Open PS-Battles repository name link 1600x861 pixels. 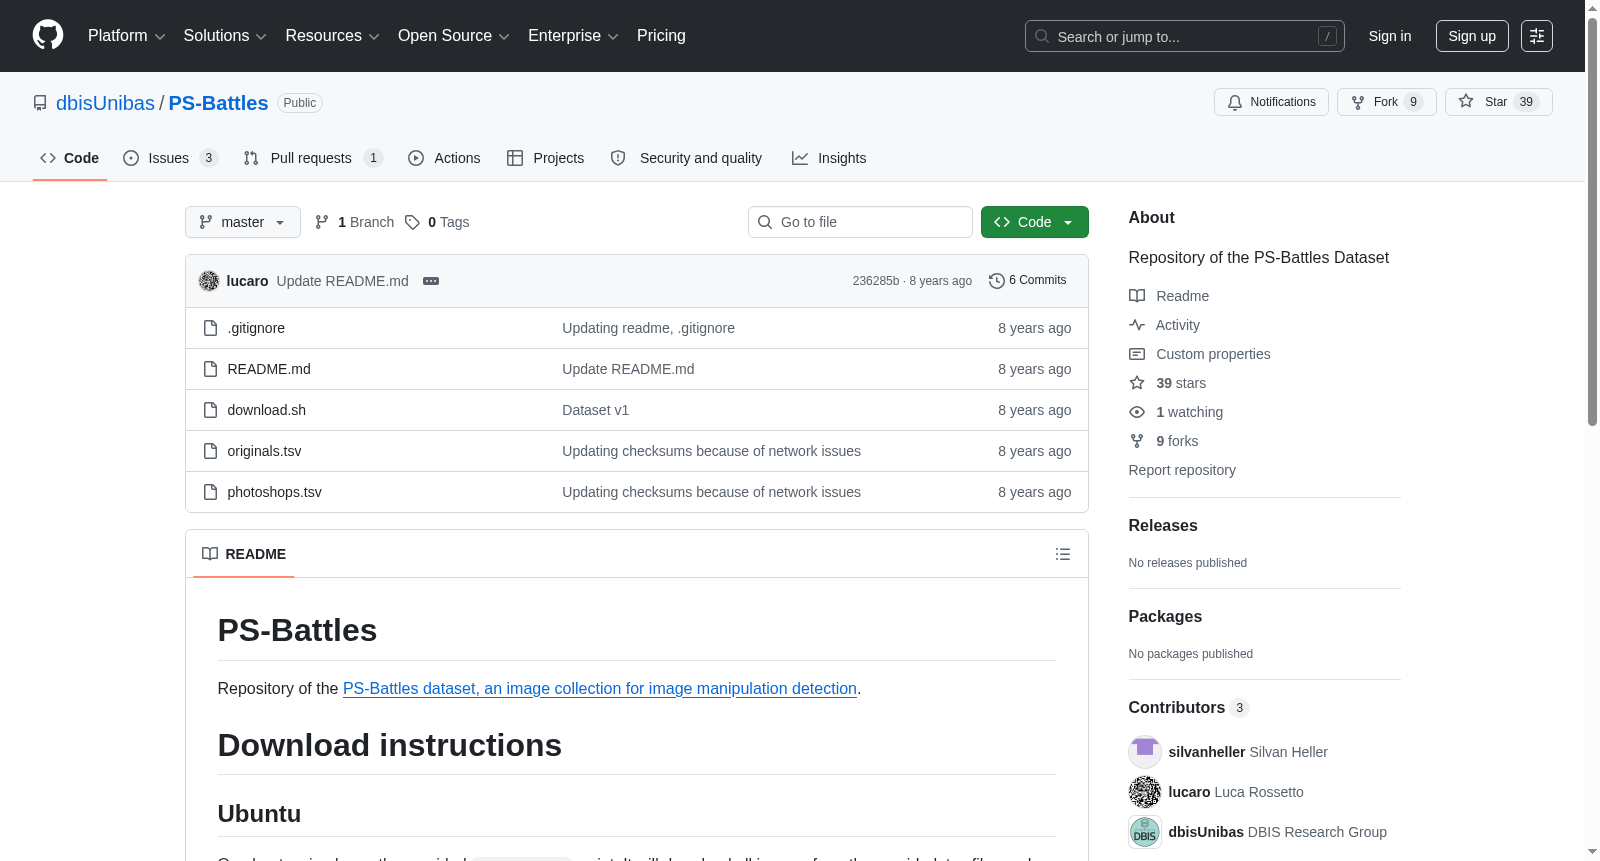218,103
